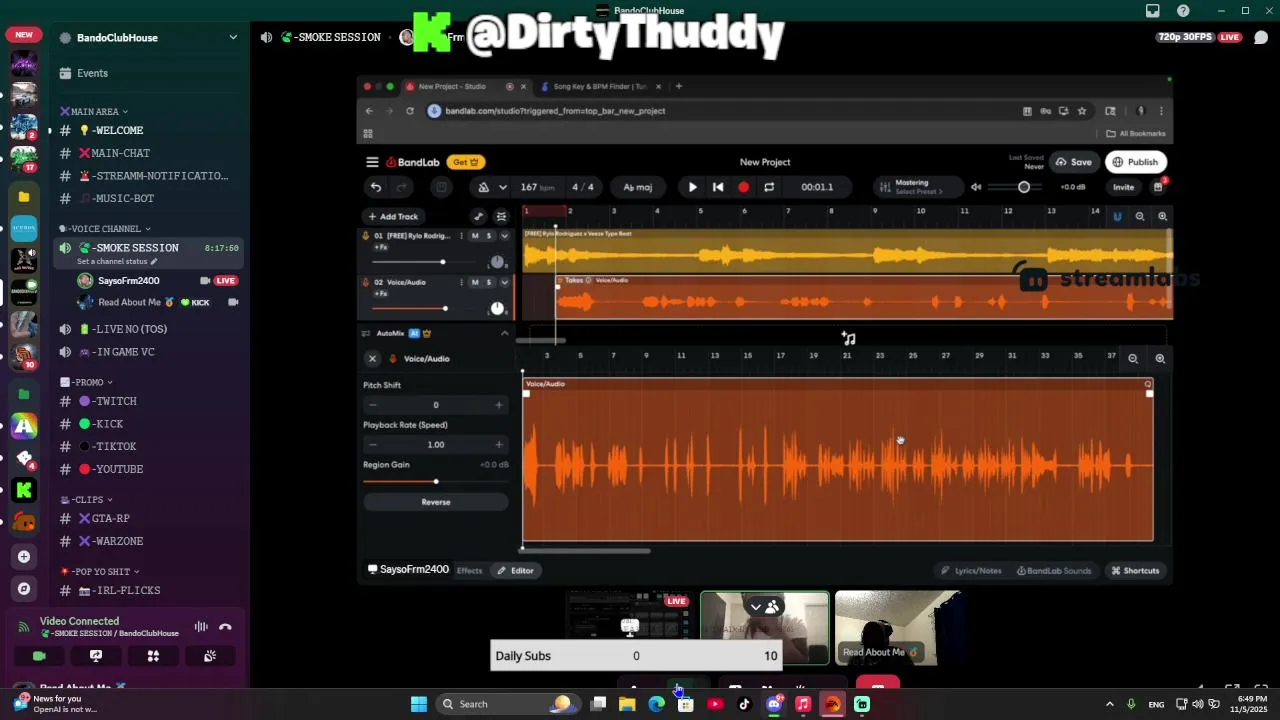This screenshot has width=1280, height=720.
Task: Open BandLab Sounds browser
Action: click(1054, 571)
